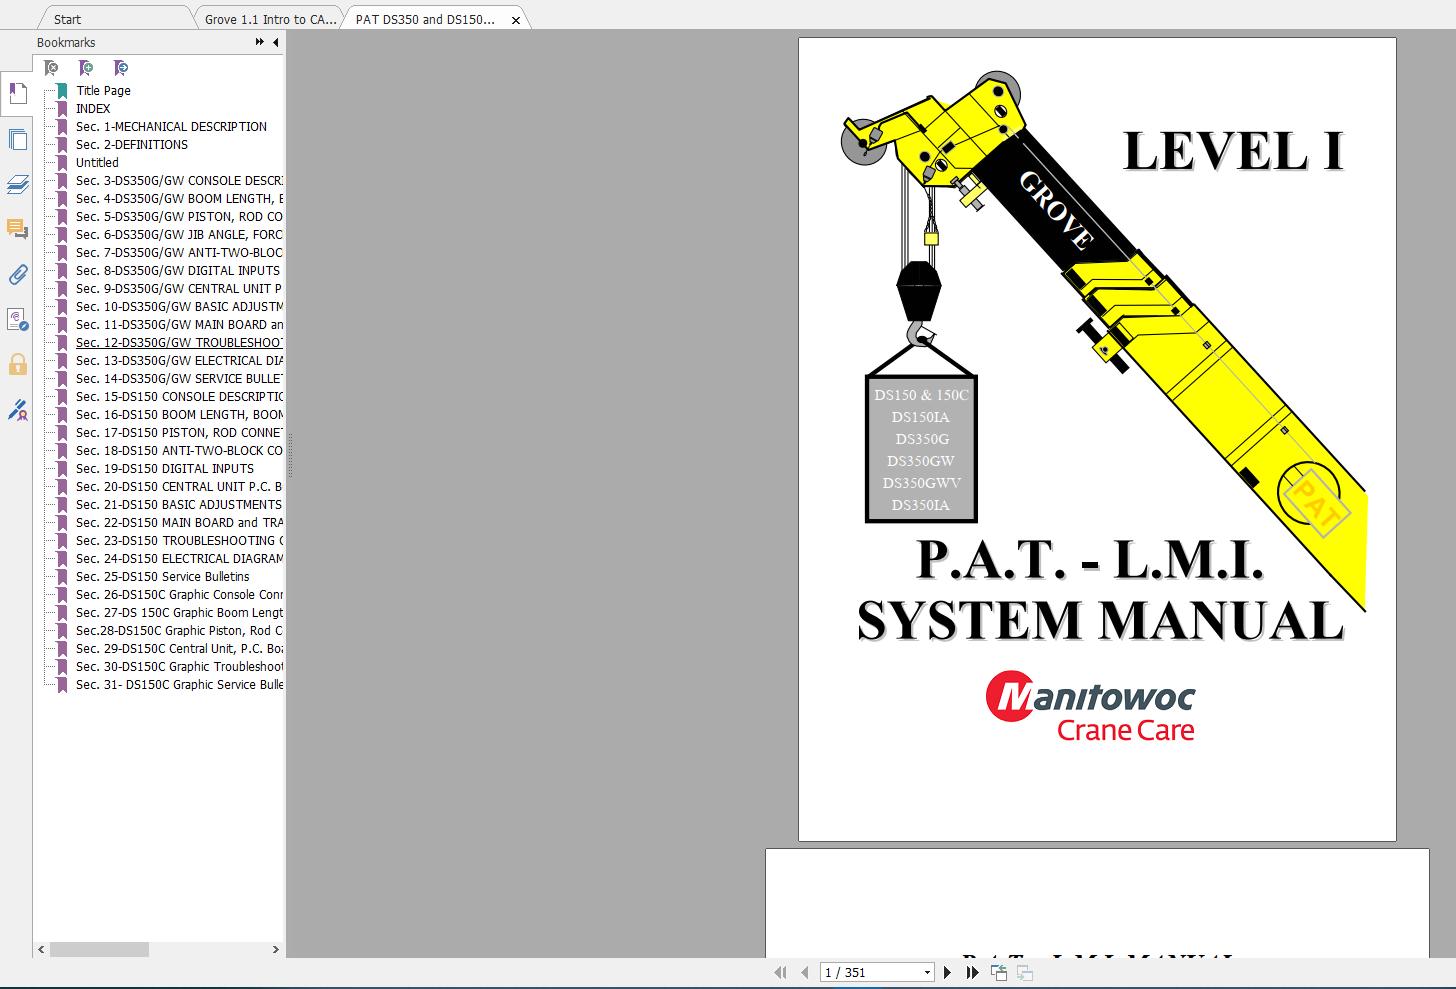
Task: Open Sec. 4-DS350G/GW BOOM LENGTH bookmark
Action: (179, 198)
